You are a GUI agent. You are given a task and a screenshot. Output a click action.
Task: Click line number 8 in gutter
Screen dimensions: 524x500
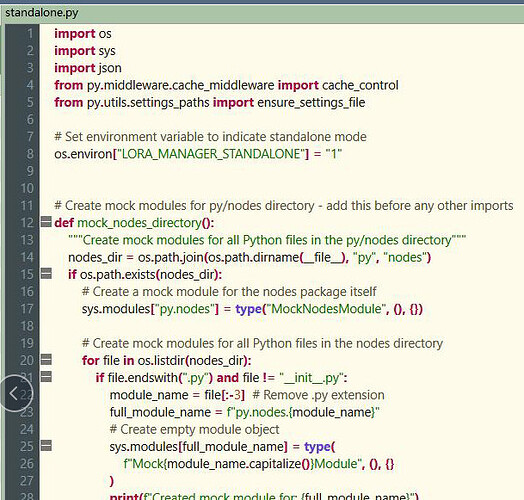[x=30, y=154]
